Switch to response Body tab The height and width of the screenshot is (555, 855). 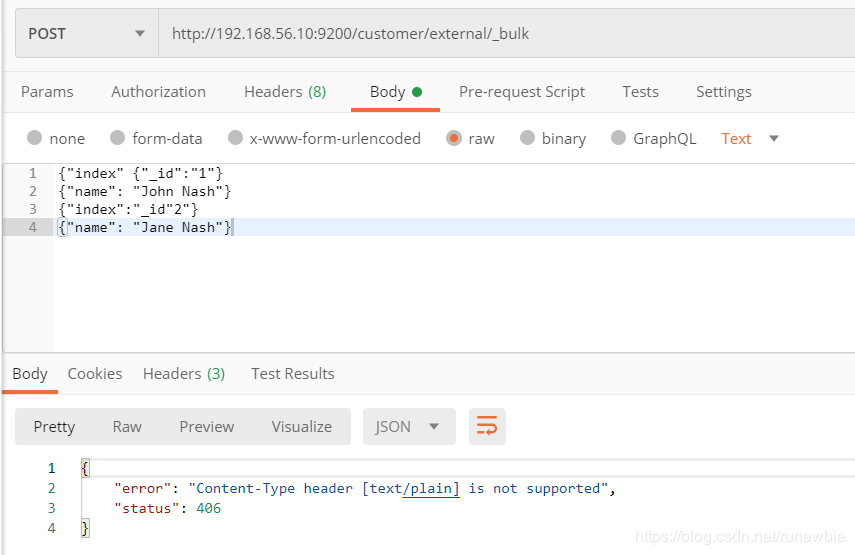30,374
